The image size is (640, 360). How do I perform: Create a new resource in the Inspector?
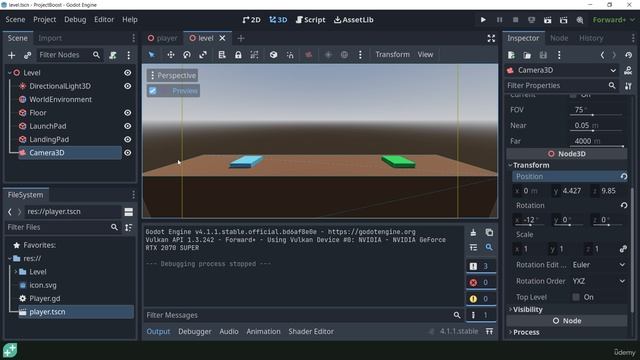[511, 55]
